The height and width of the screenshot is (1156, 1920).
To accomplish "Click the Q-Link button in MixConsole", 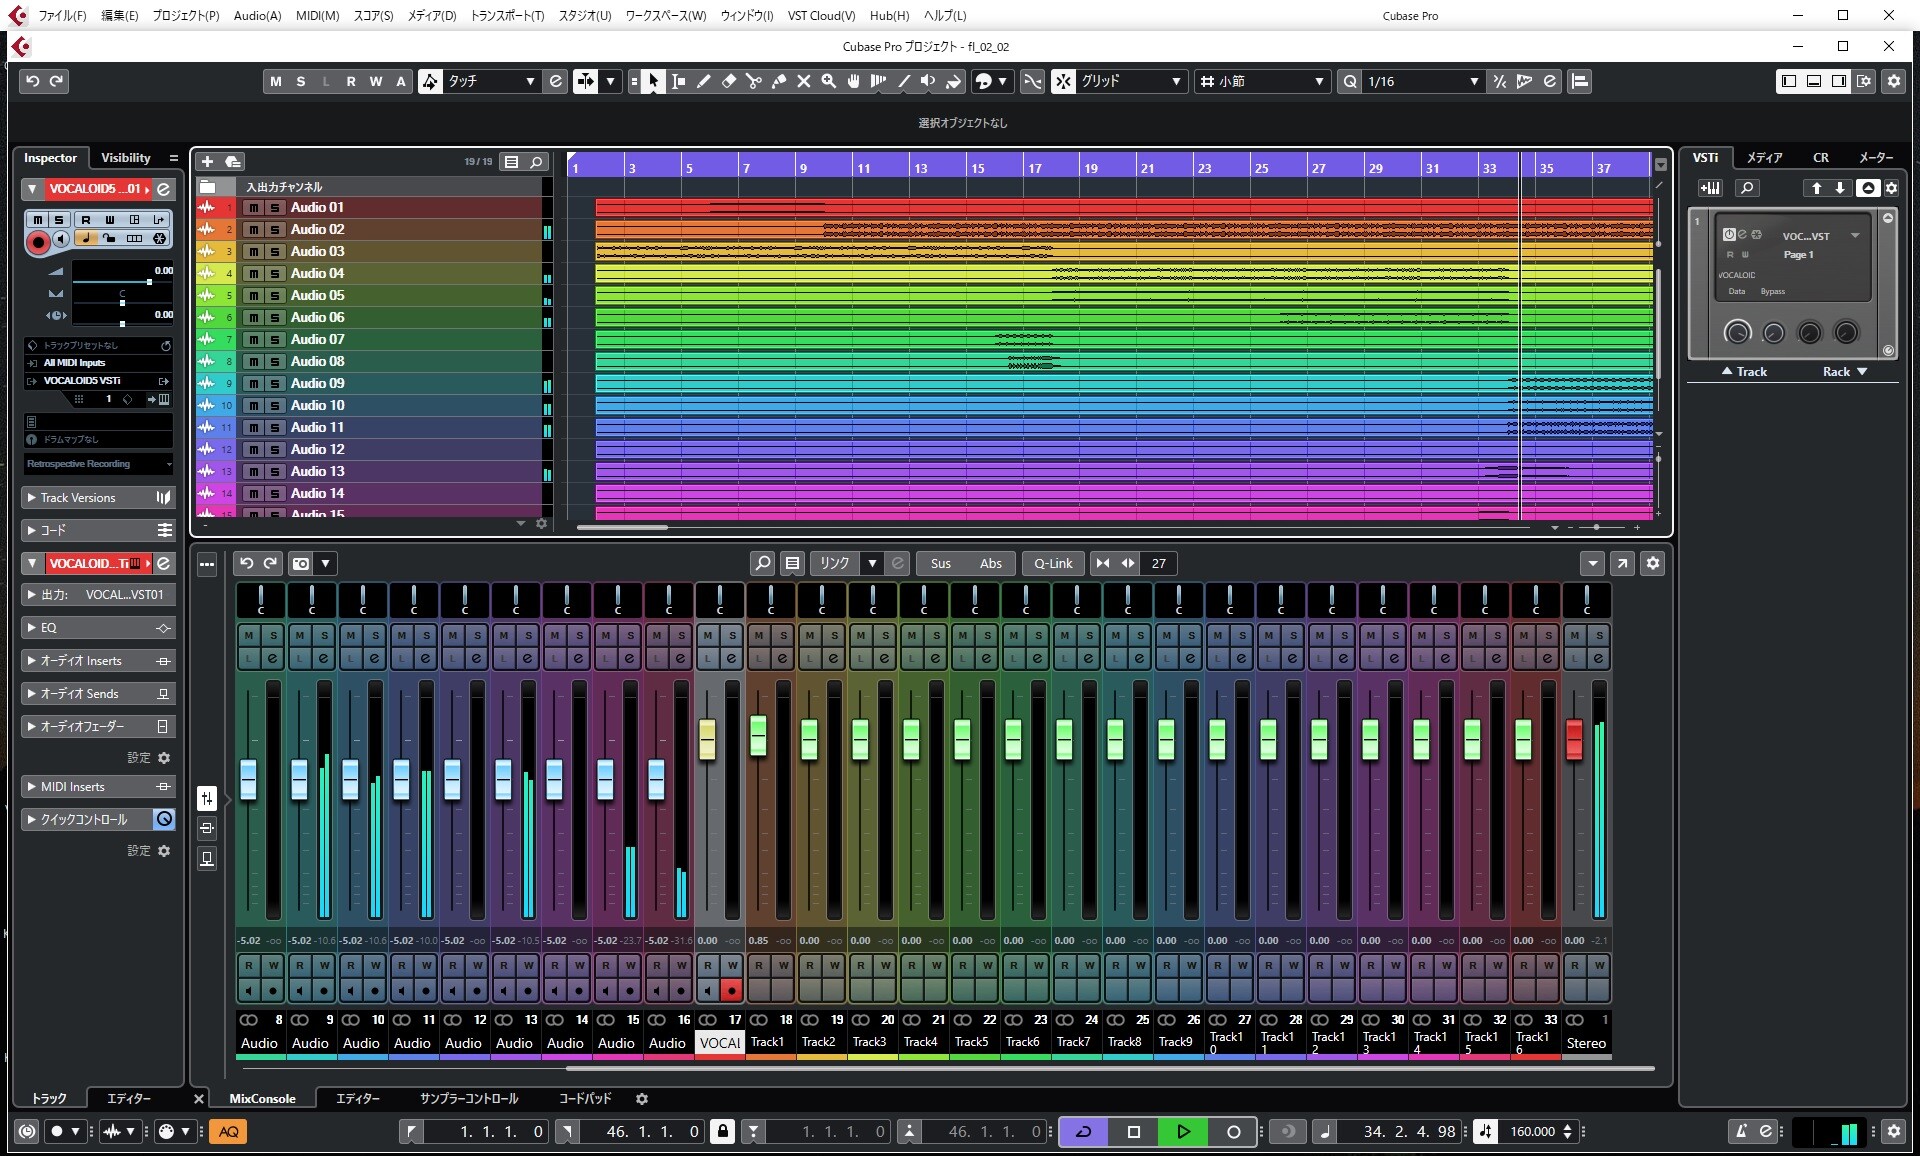I will pyautogui.click(x=1052, y=564).
